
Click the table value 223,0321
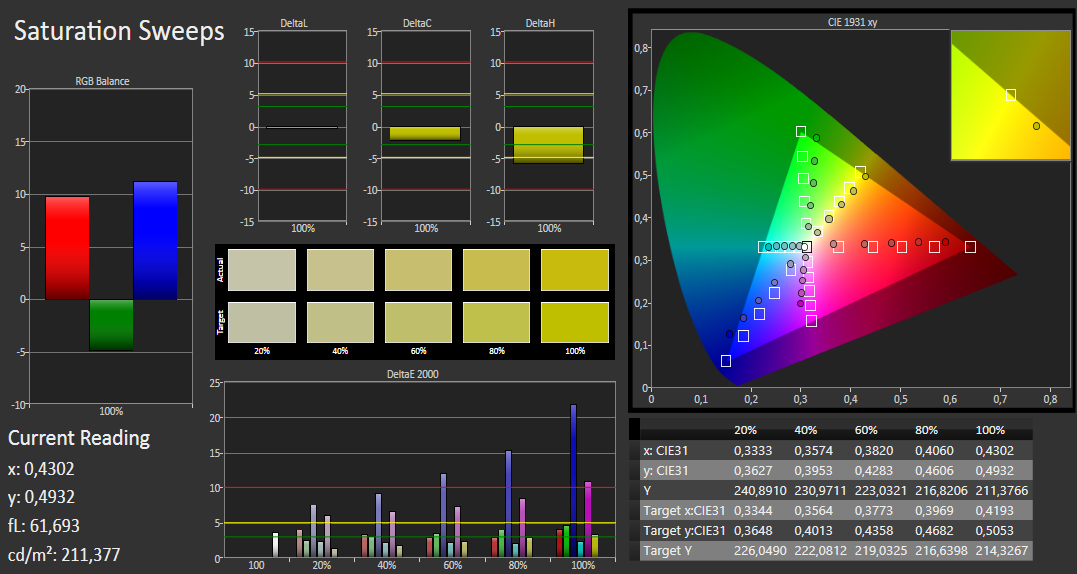pos(881,490)
